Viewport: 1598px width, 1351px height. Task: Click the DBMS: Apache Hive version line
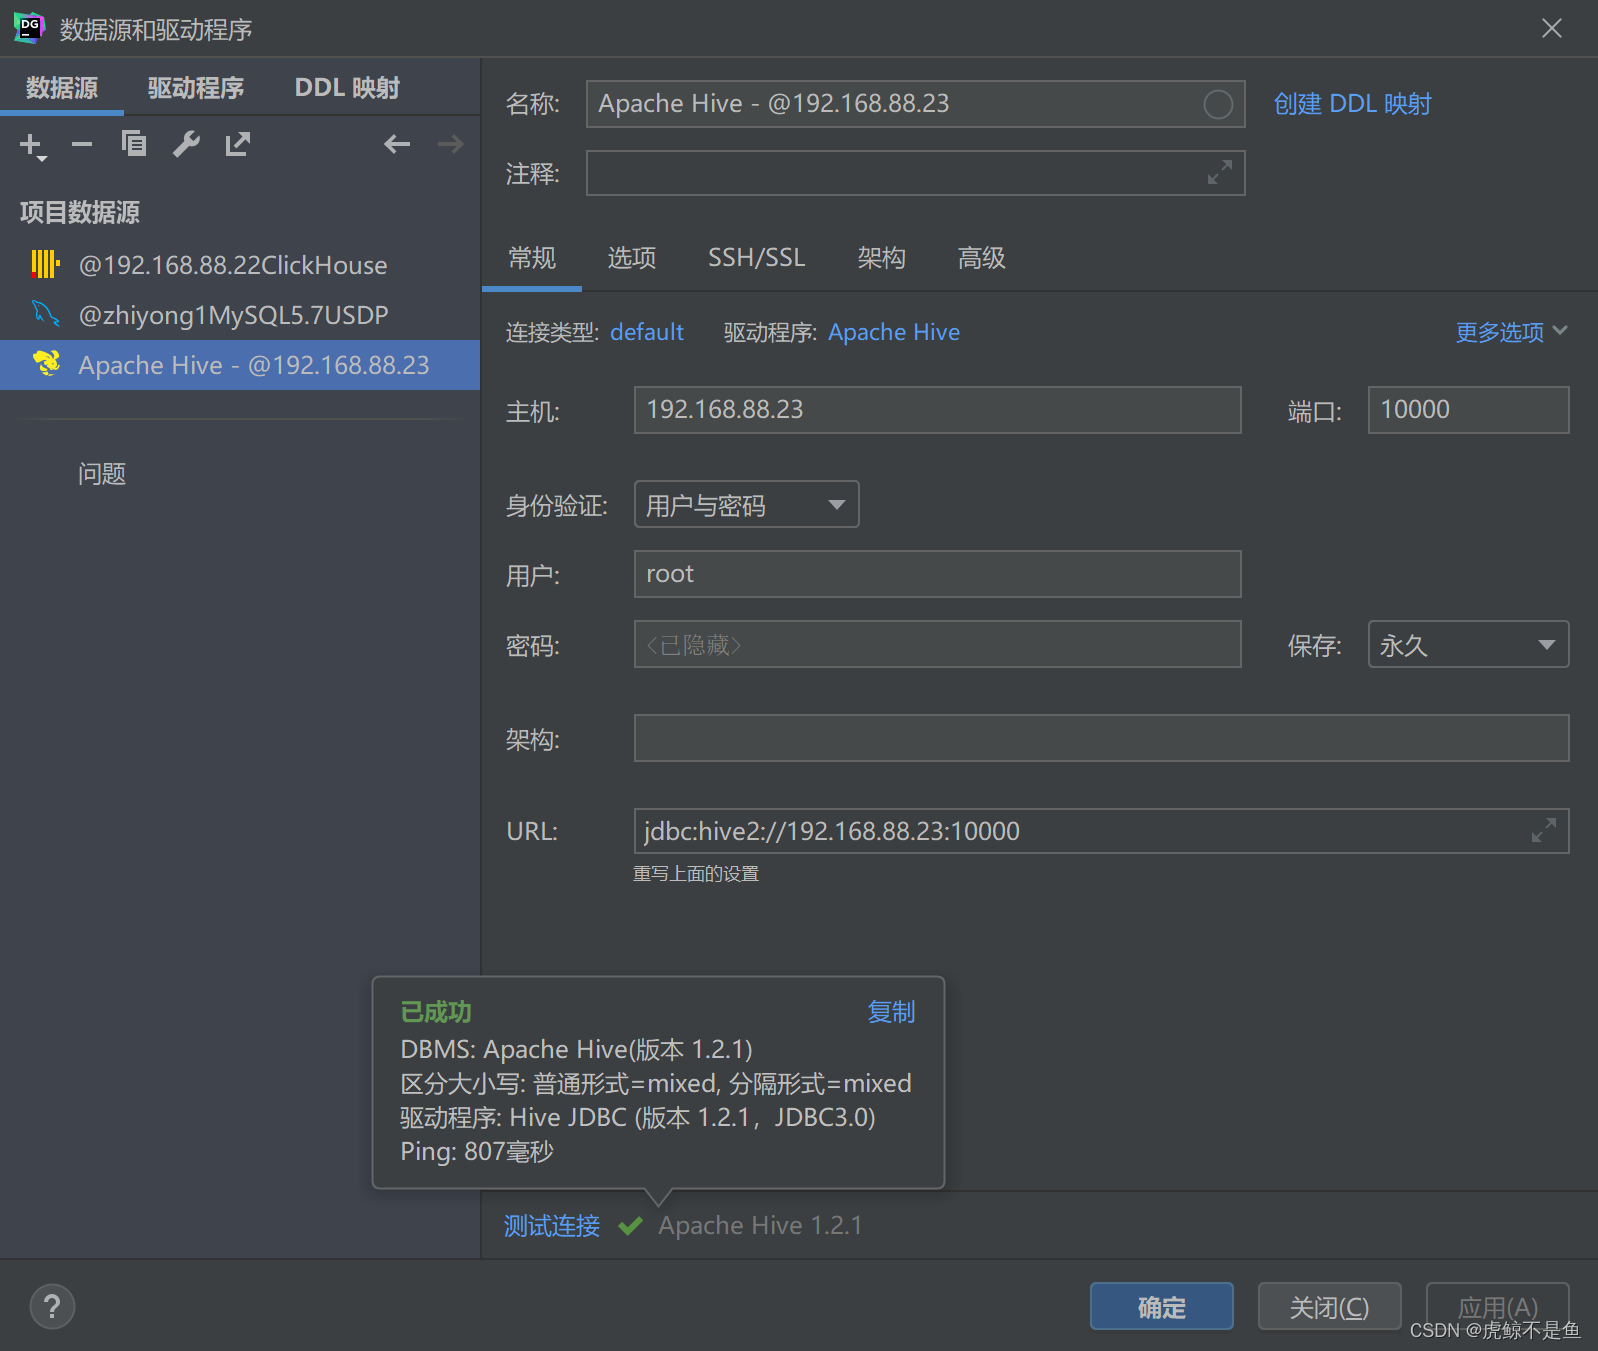[x=576, y=1049]
